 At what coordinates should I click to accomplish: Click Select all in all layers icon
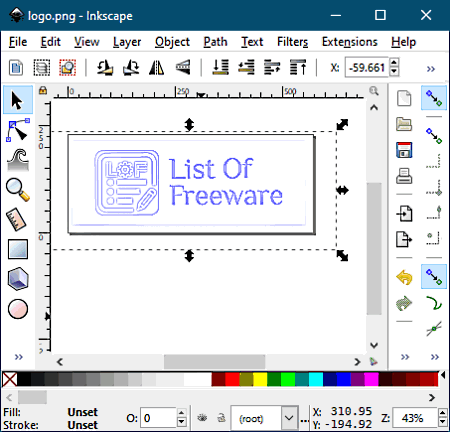click(42, 68)
